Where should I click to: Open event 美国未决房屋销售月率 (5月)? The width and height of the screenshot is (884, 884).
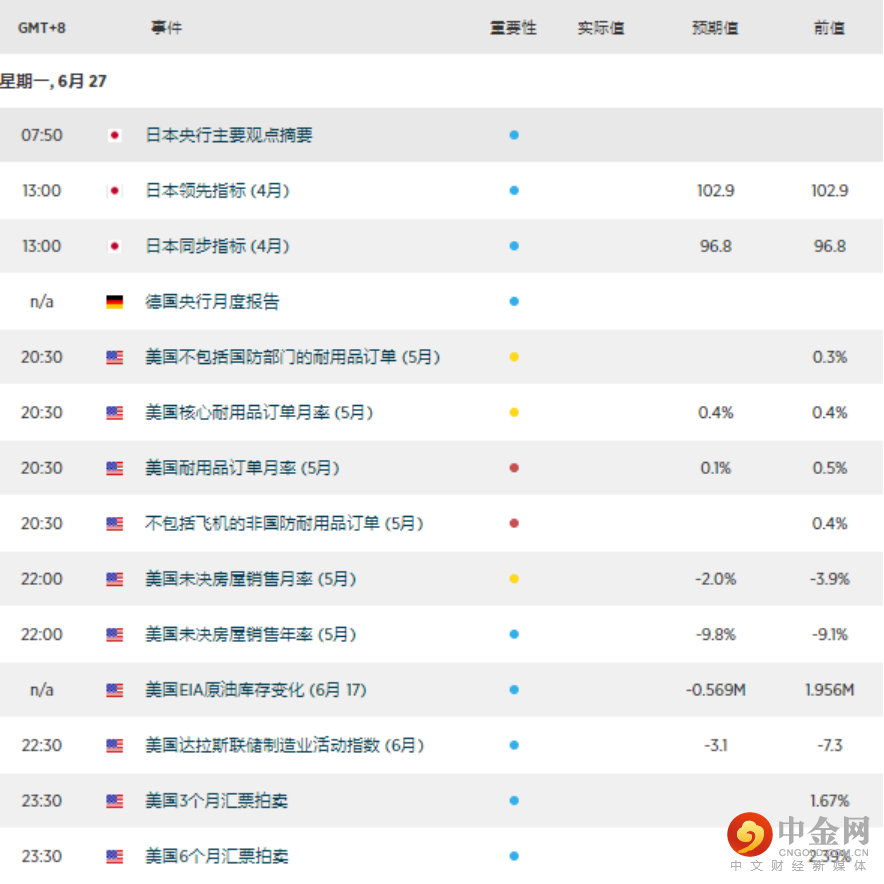pyautogui.click(x=251, y=579)
